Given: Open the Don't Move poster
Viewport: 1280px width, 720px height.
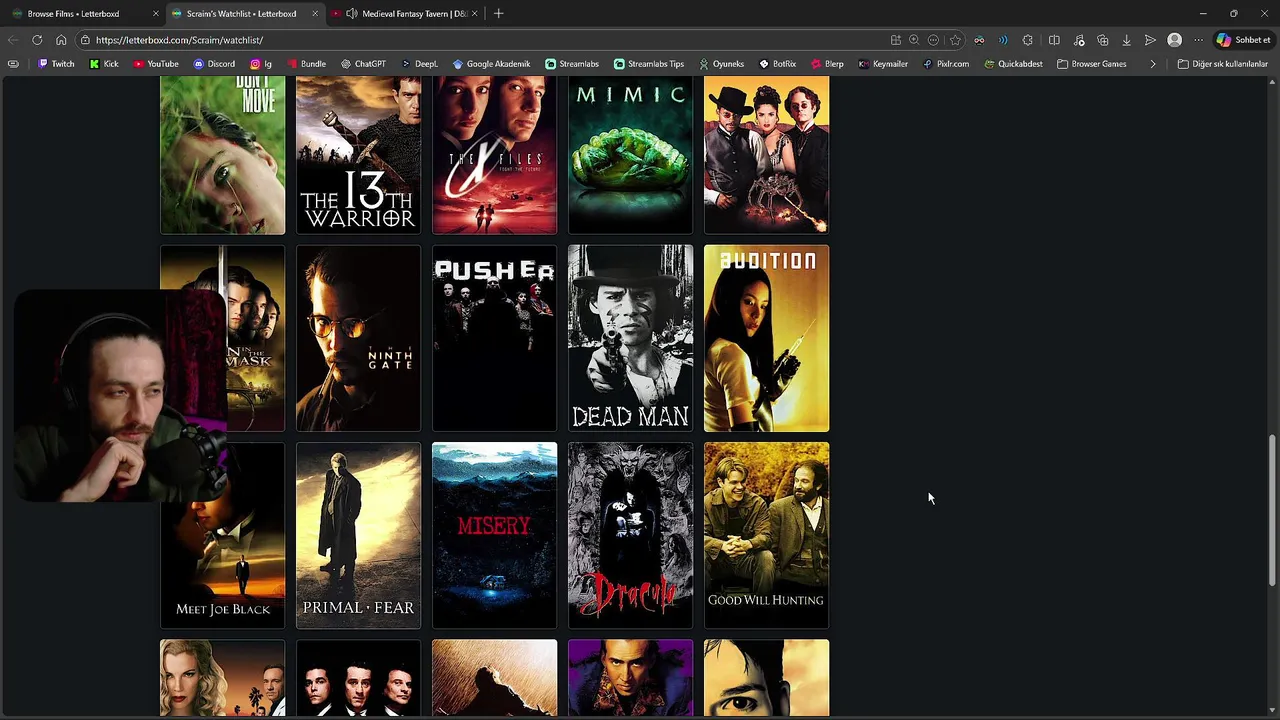Looking at the screenshot, I should 222,155.
